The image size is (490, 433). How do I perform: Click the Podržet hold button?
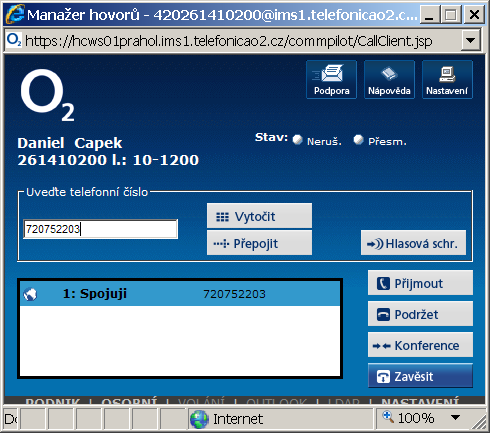(420, 314)
